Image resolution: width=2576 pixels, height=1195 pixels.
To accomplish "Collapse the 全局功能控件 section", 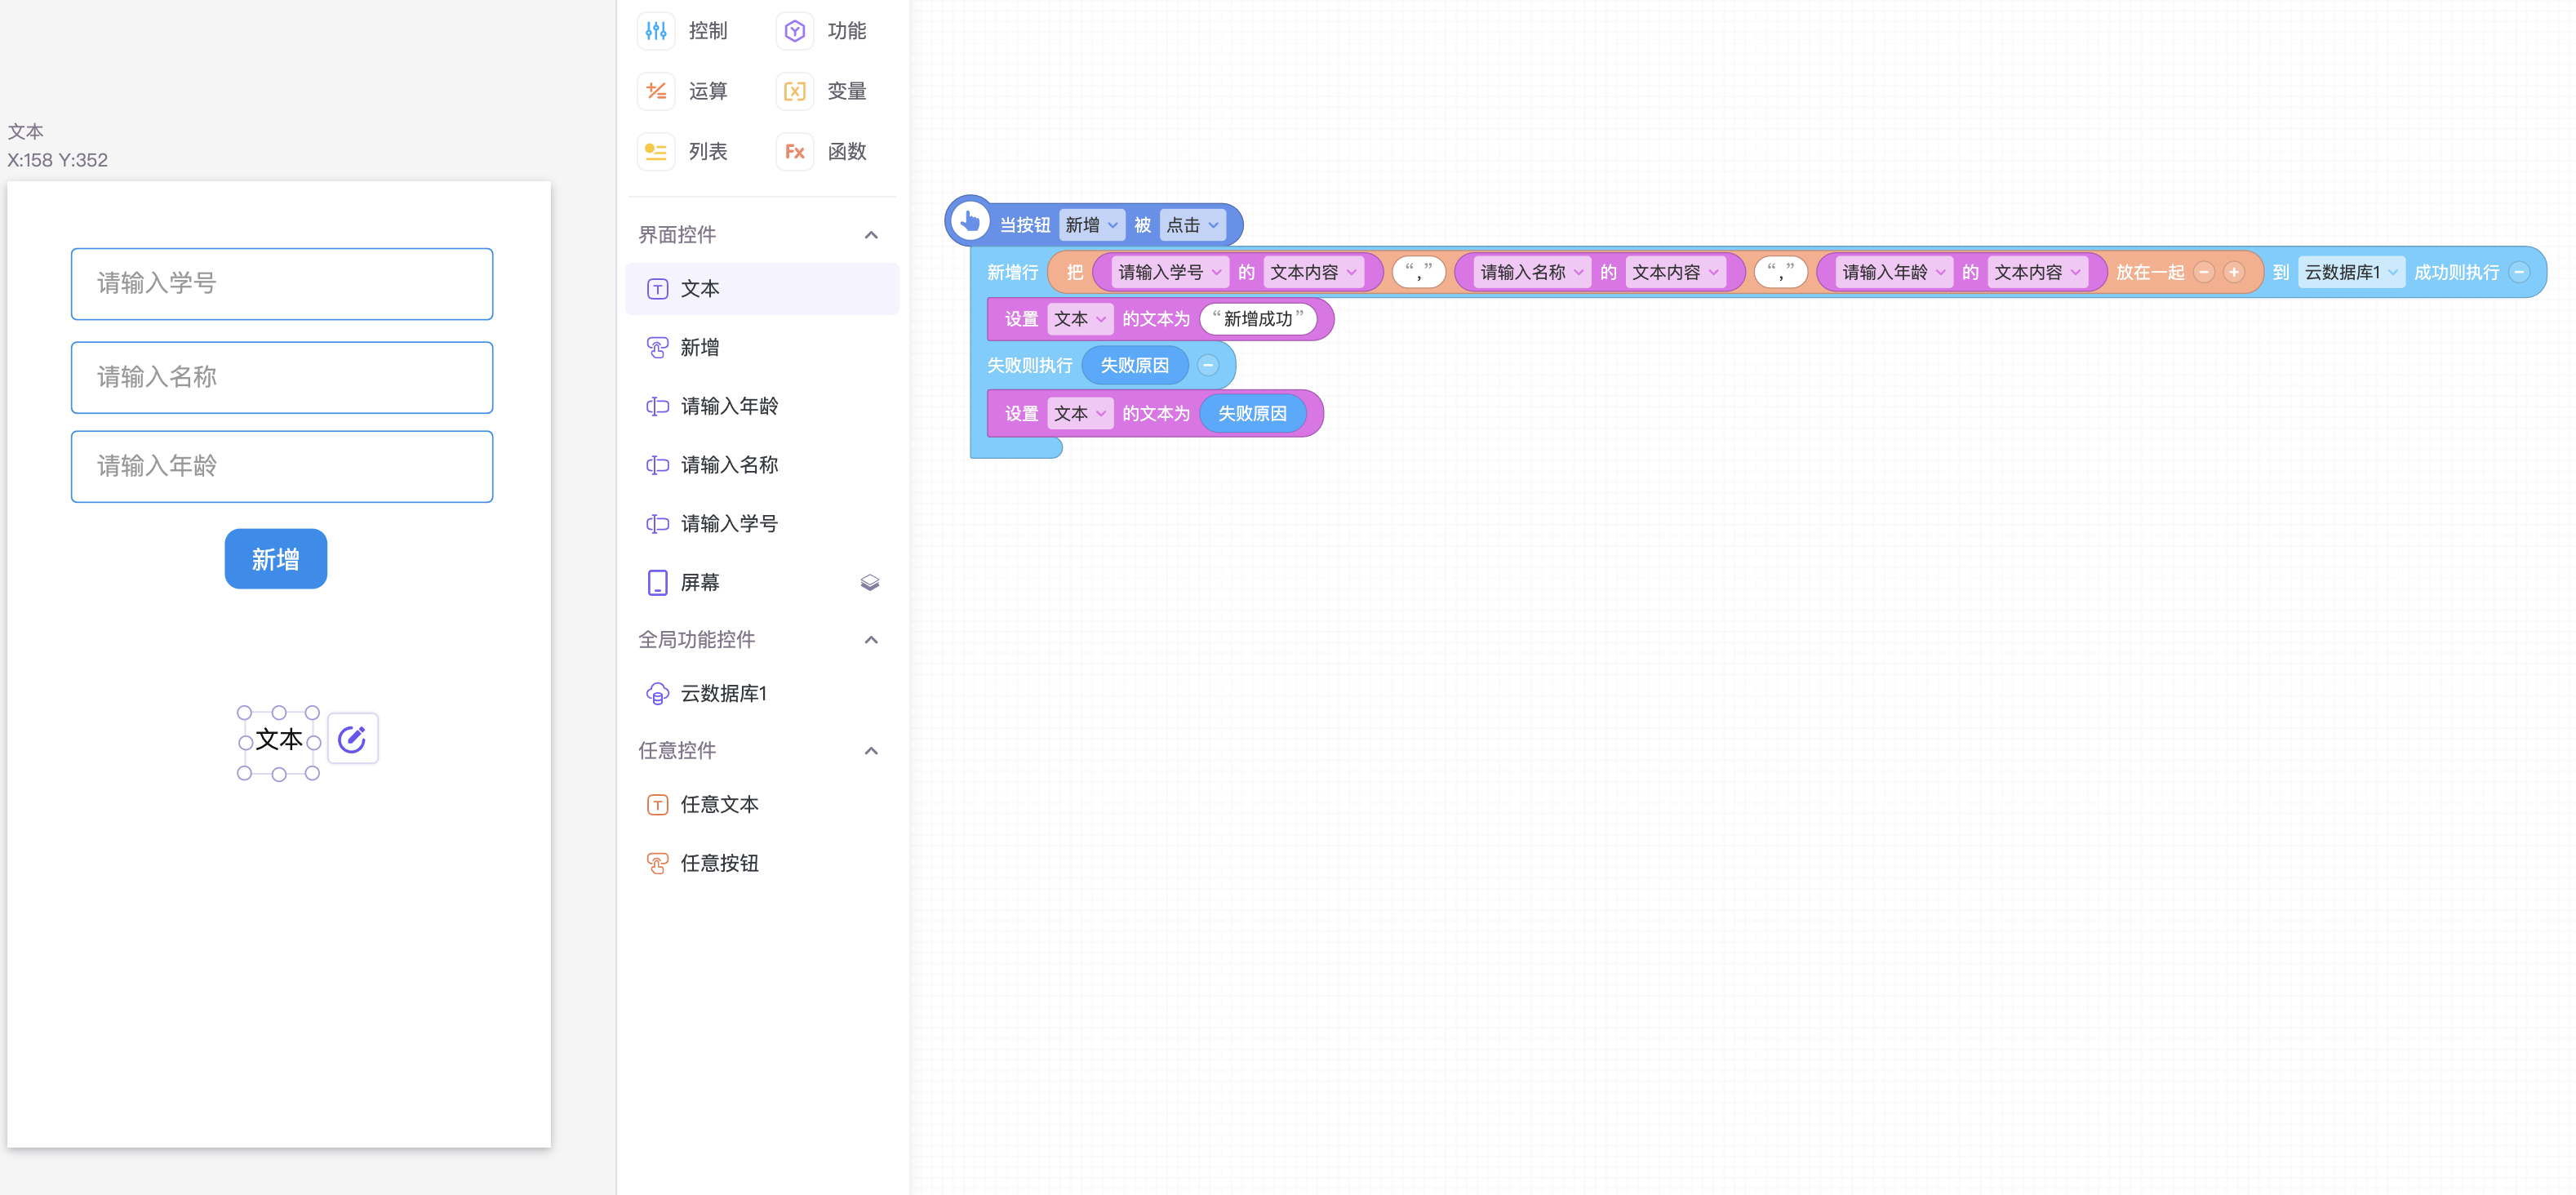I will [870, 640].
